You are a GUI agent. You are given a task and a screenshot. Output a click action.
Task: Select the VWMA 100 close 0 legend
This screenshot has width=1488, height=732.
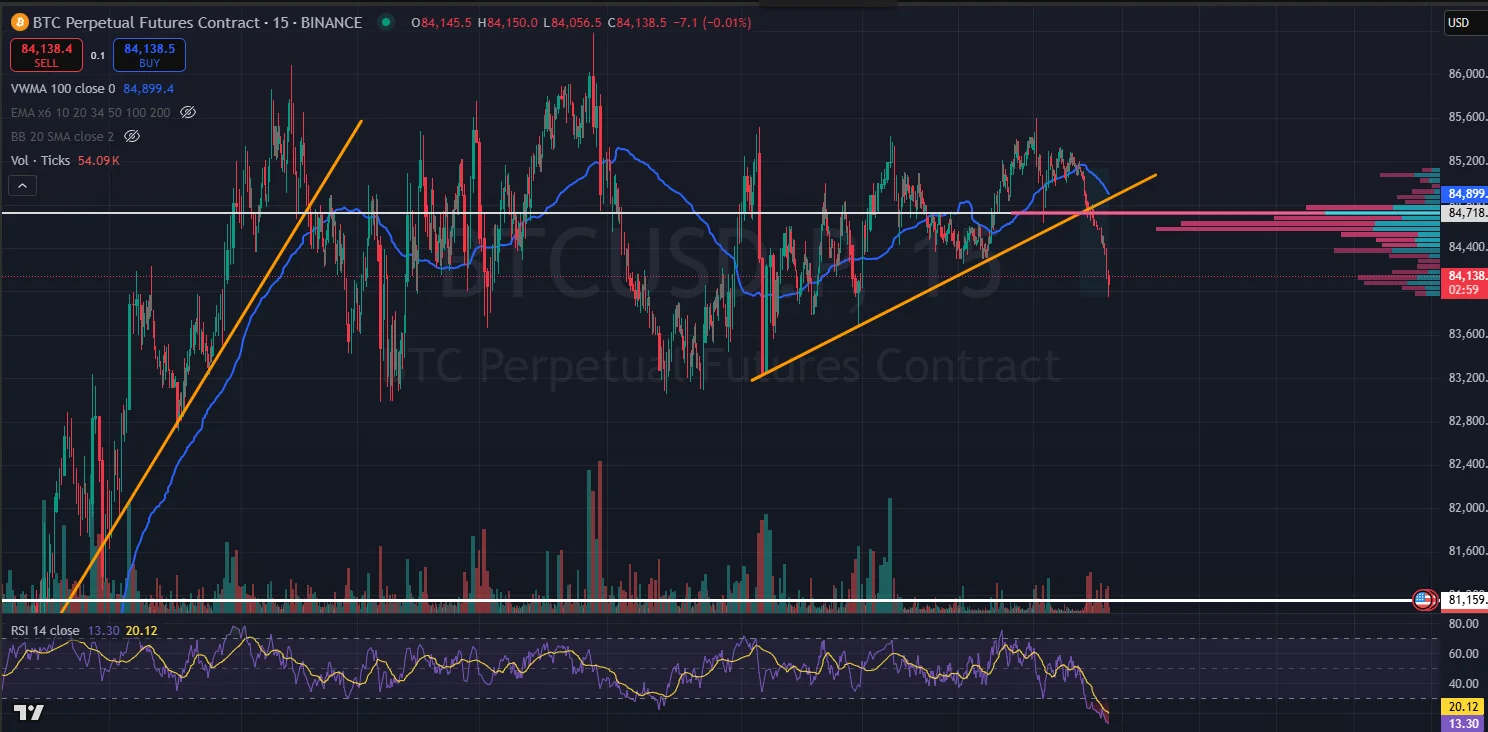[63, 88]
